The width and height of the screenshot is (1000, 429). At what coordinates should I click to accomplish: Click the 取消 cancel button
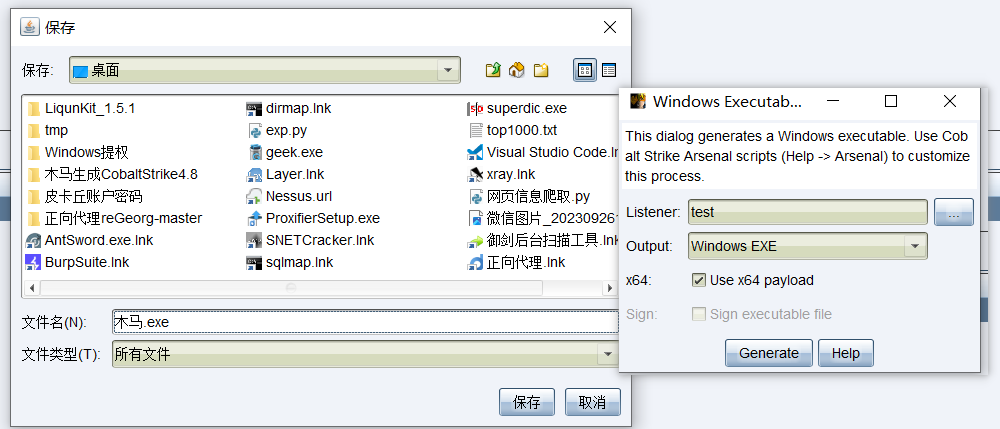[592, 402]
